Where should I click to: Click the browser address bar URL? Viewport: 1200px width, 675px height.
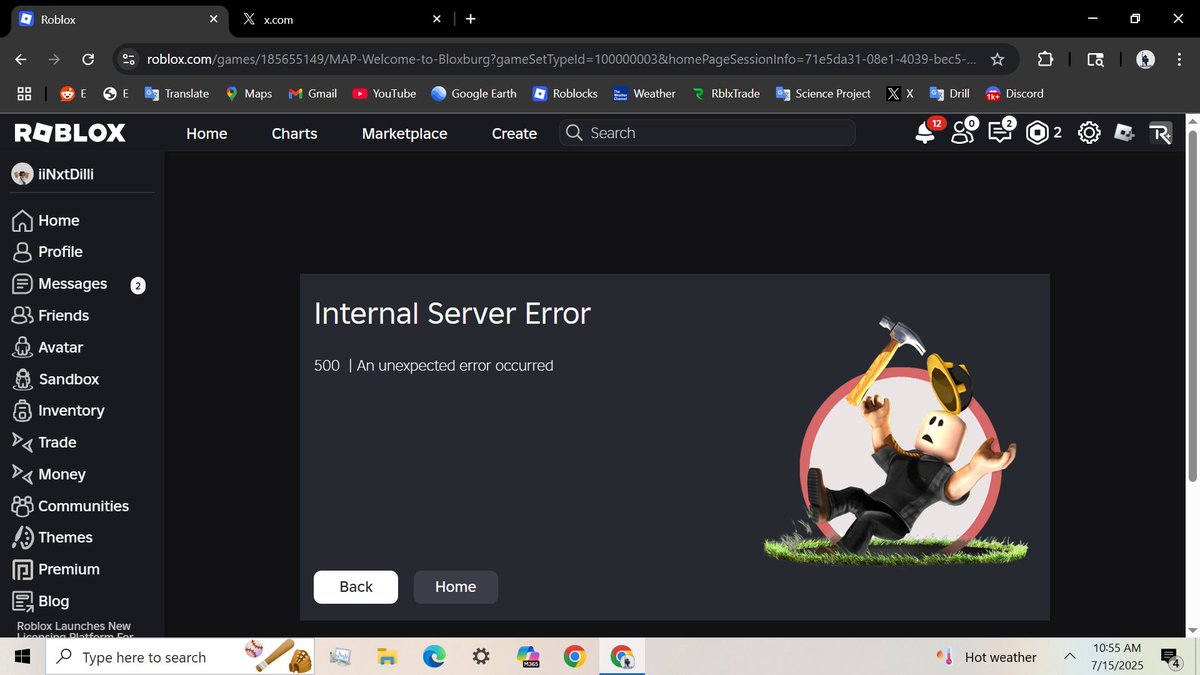pyautogui.click(x=560, y=59)
